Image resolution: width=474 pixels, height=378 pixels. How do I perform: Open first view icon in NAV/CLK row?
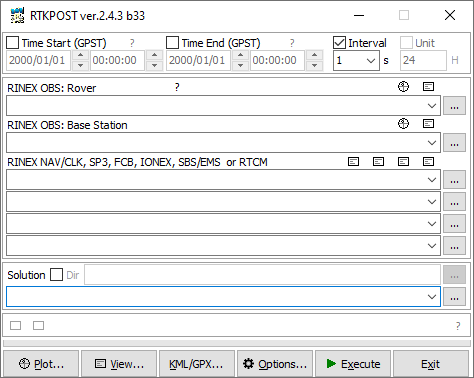point(353,162)
